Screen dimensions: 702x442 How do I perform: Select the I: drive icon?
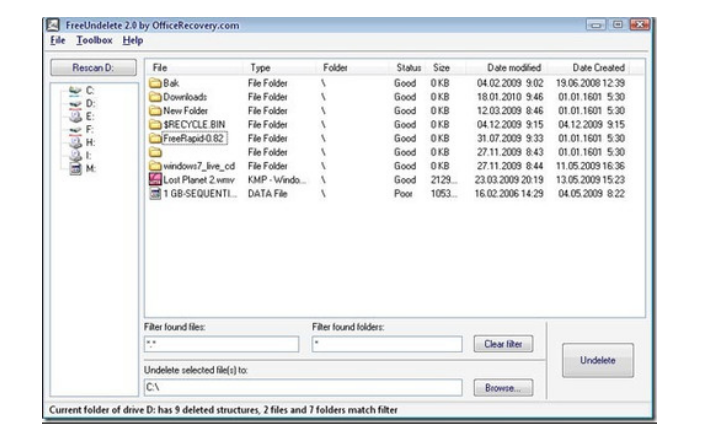coord(75,155)
